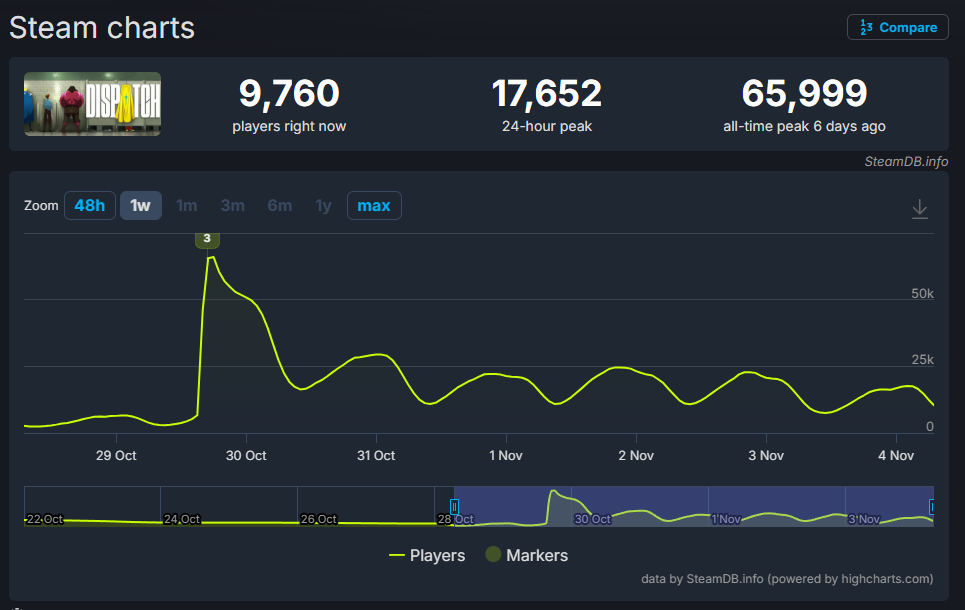Click the '1 Nov' x-axis label
The image size is (965, 610).
(x=506, y=455)
